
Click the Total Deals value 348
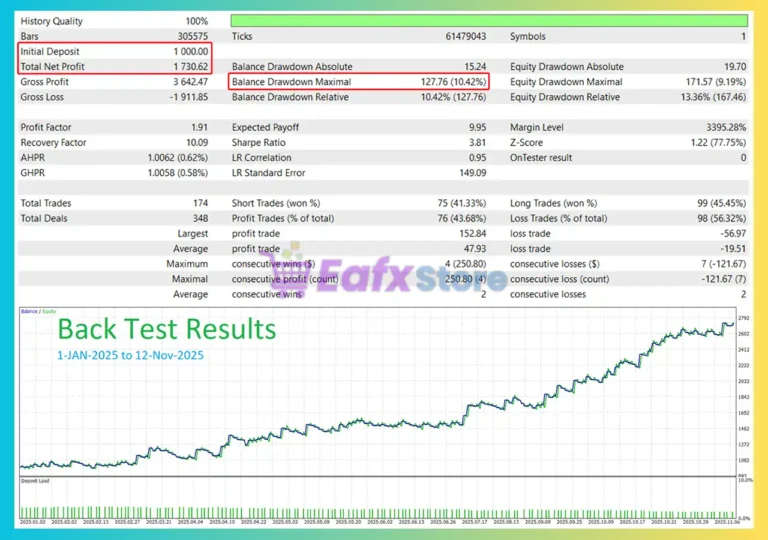[x=200, y=219]
